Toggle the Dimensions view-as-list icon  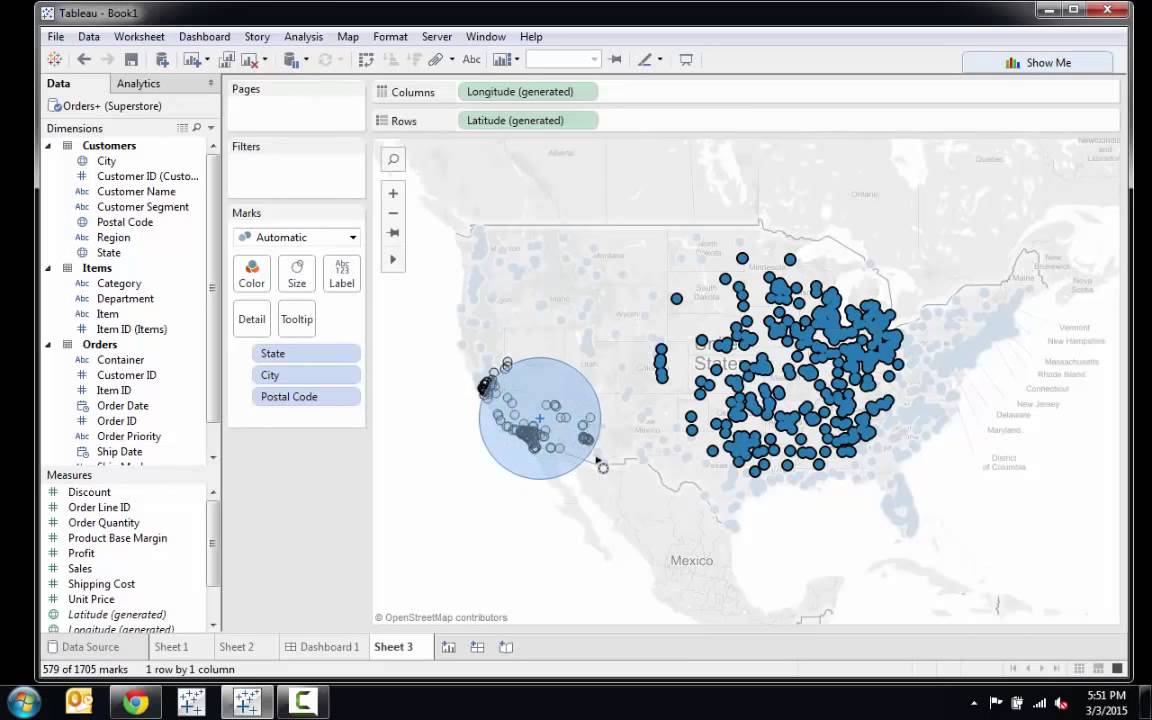(x=182, y=128)
